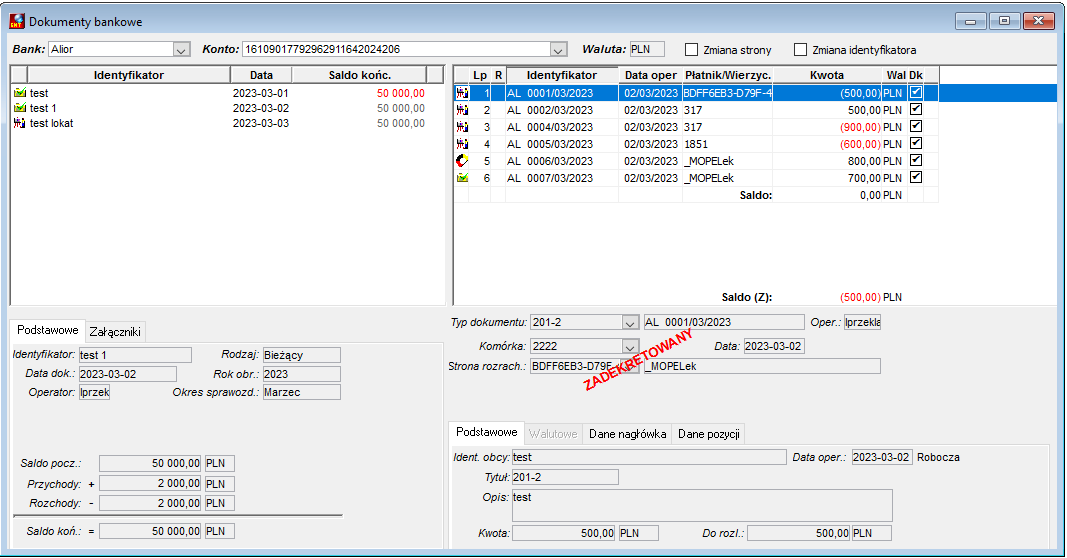This screenshot has width=1067, height=558.
Task: Click the Okres sprawozd. field Marzec
Action: point(301,392)
